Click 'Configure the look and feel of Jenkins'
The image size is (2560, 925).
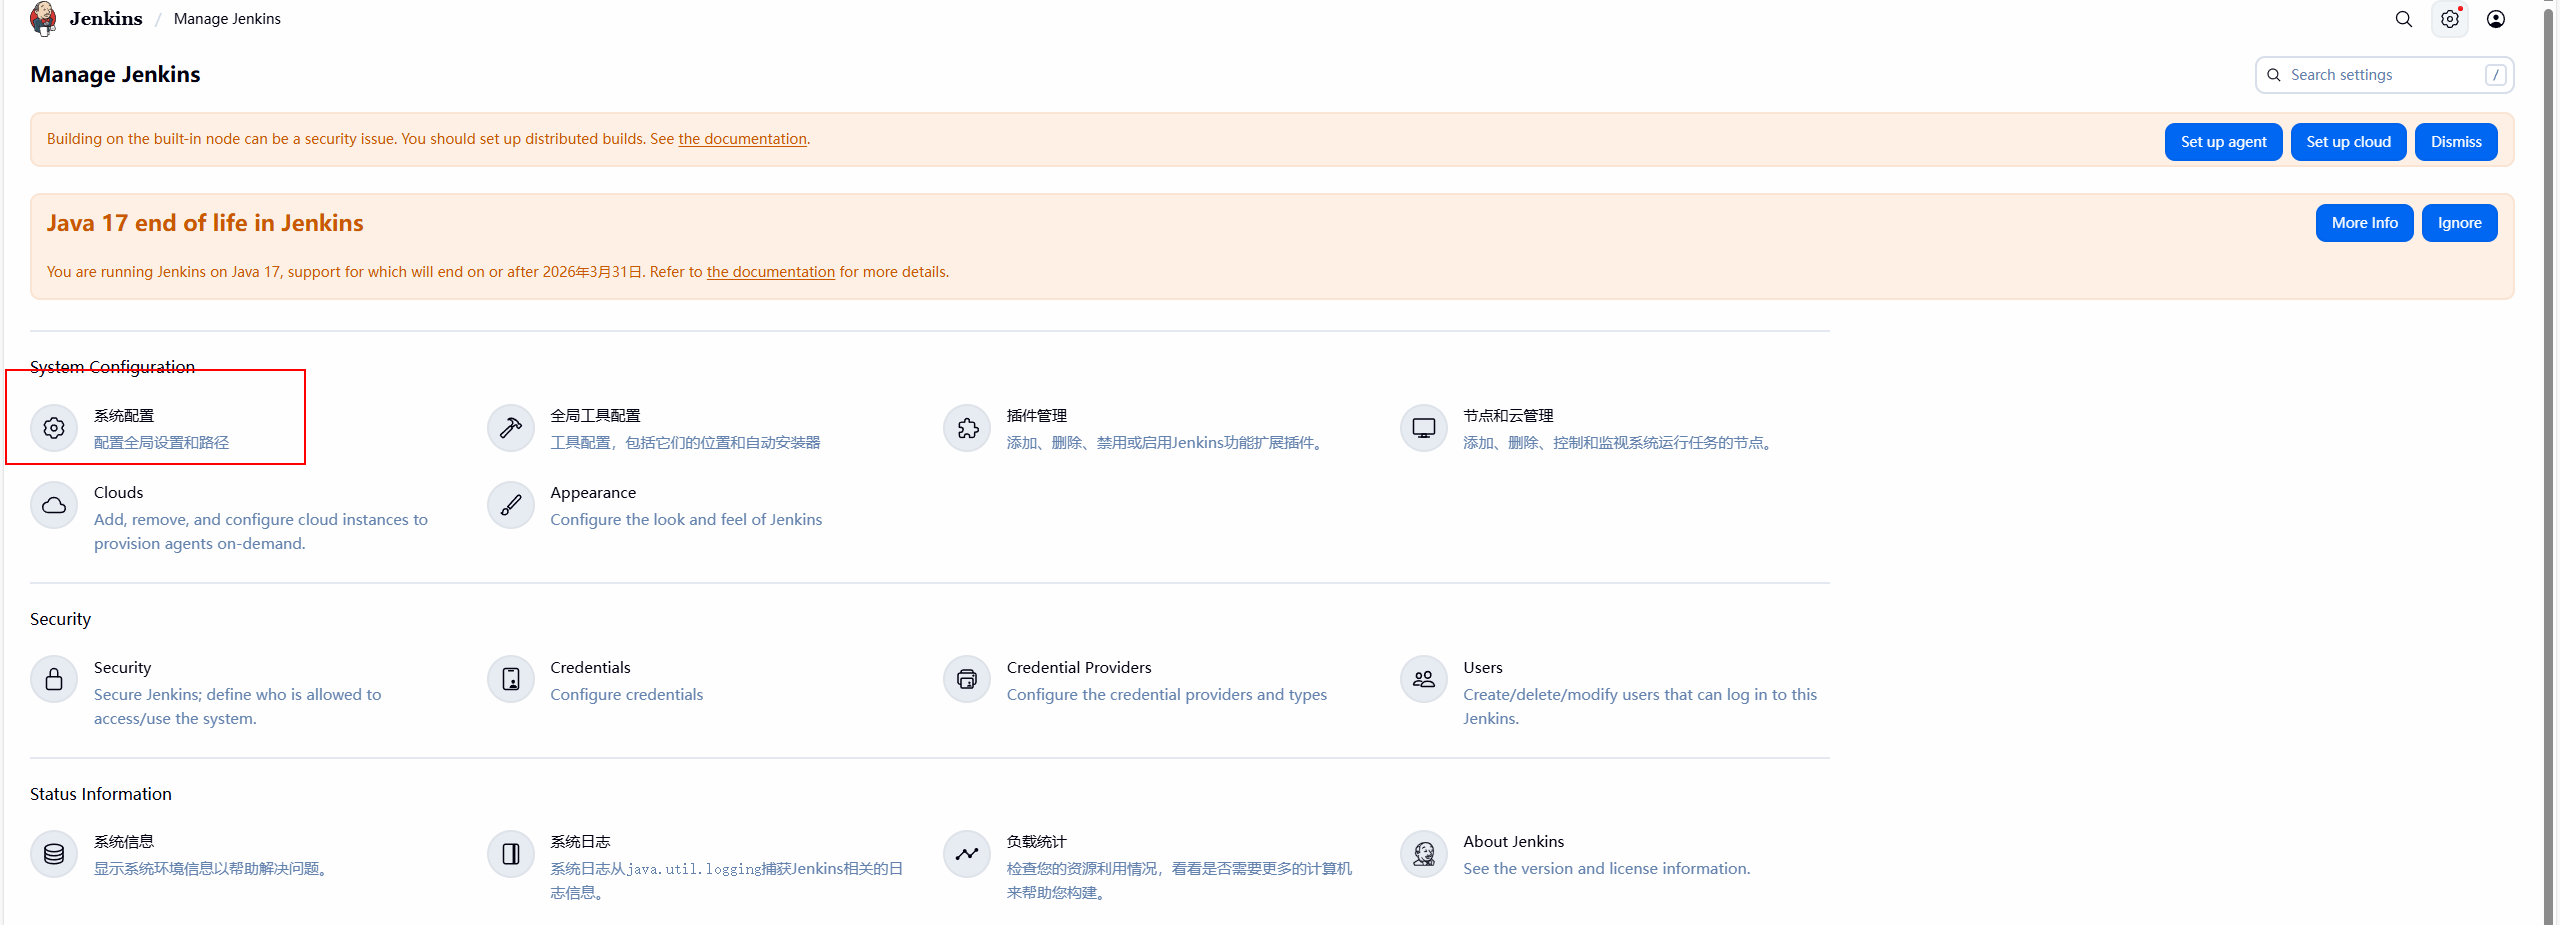(x=686, y=519)
